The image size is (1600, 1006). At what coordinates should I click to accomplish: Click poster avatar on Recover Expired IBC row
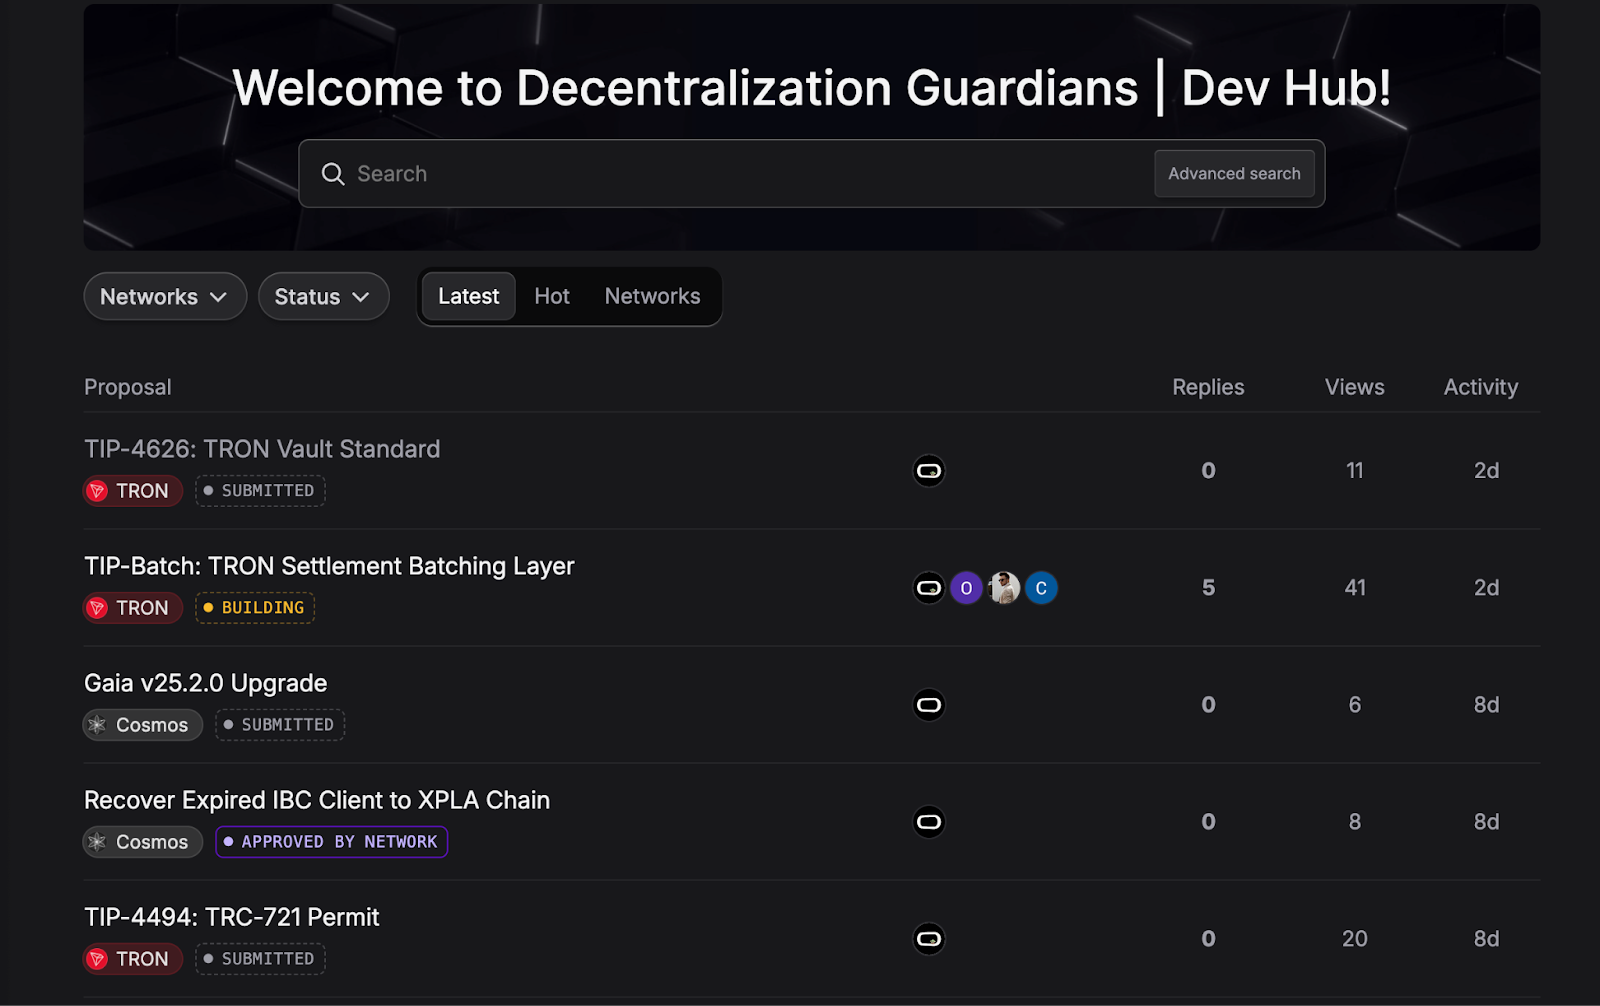pyautogui.click(x=929, y=822)
